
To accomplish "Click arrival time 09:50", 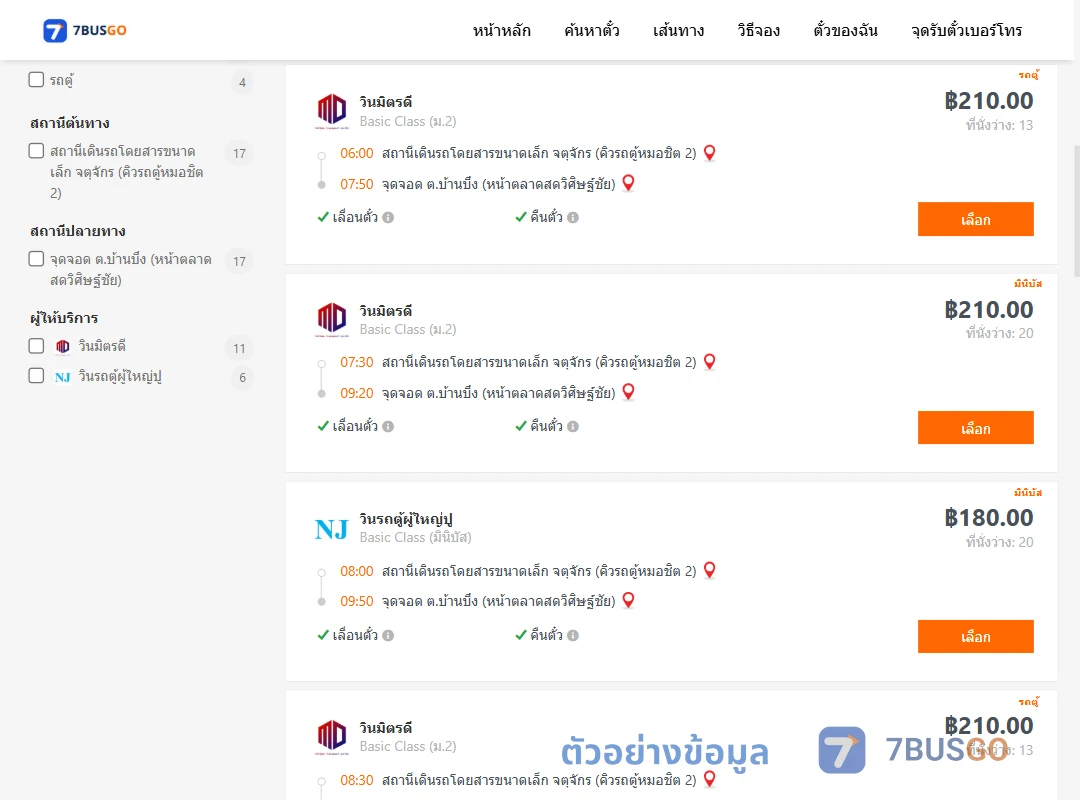I will 357,602.
